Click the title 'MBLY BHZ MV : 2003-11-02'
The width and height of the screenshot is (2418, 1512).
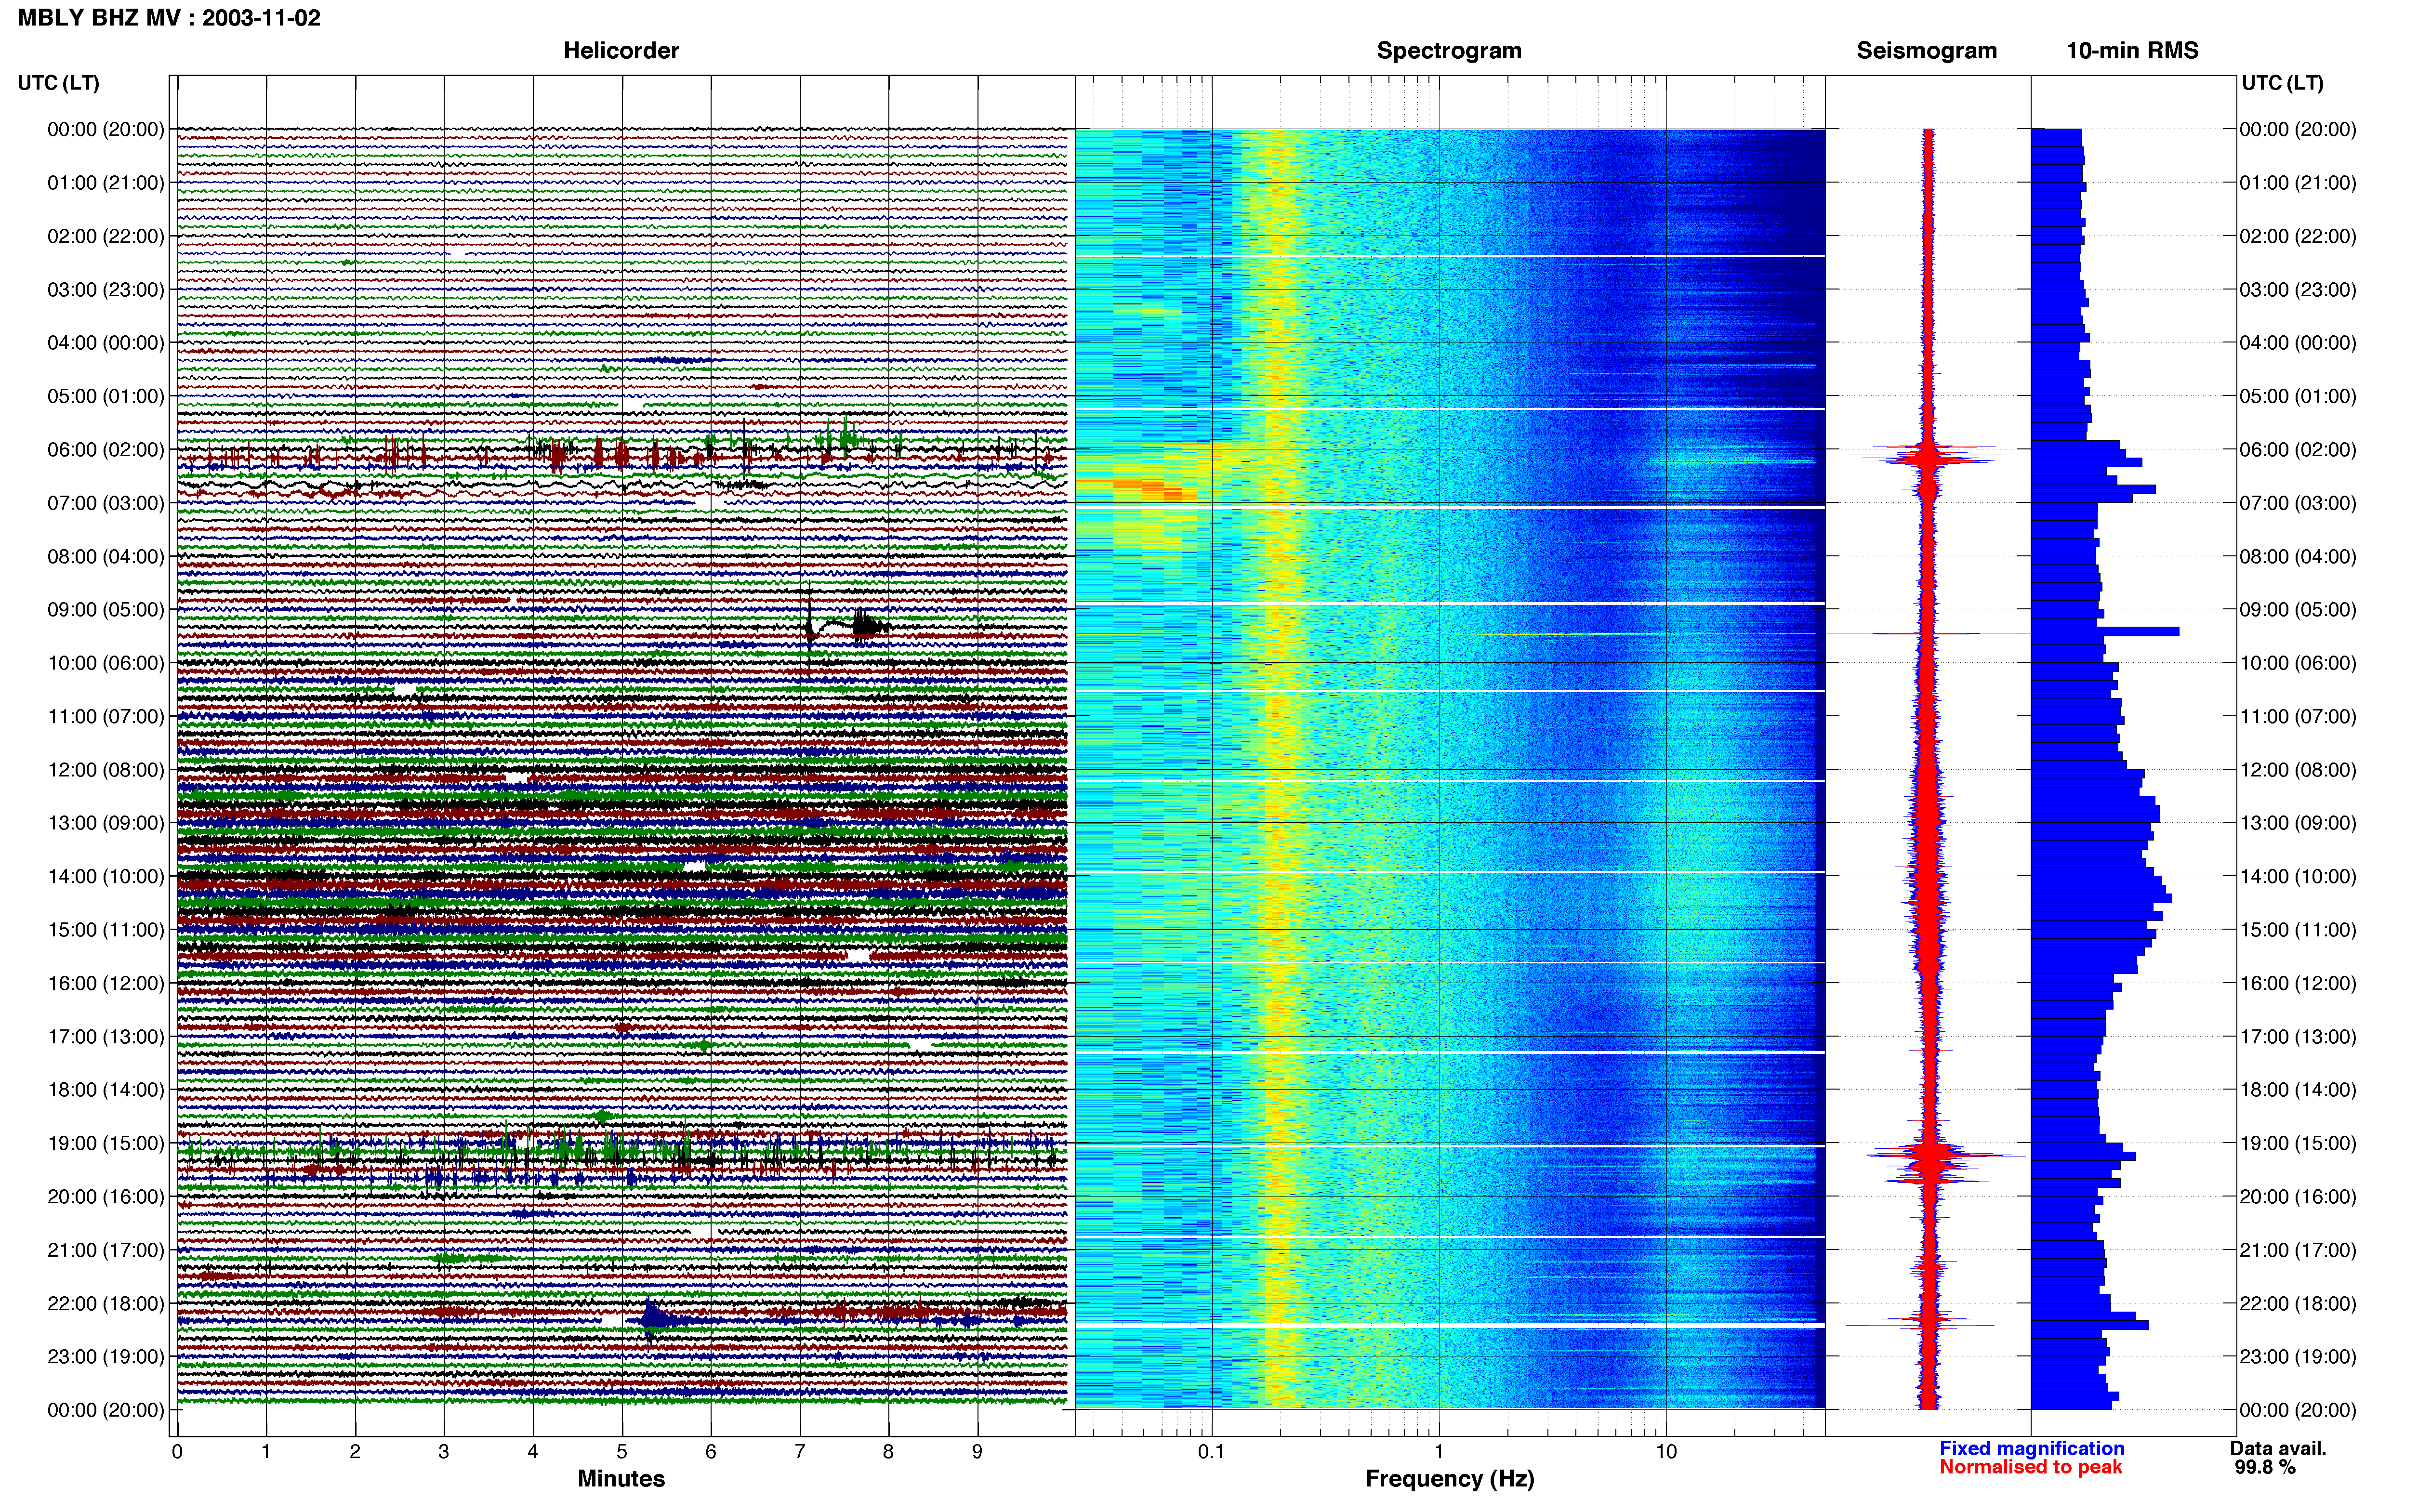(x=169, y=18)
